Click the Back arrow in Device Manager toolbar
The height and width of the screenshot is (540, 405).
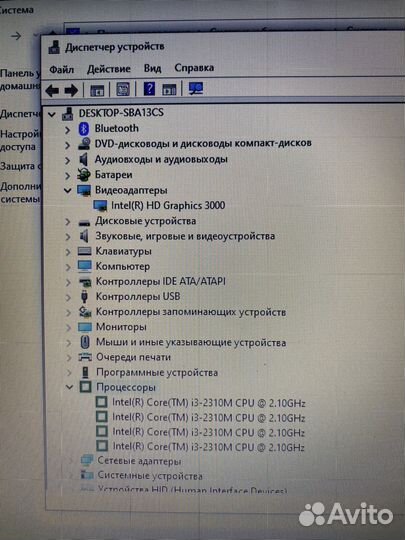click(52, 91)
